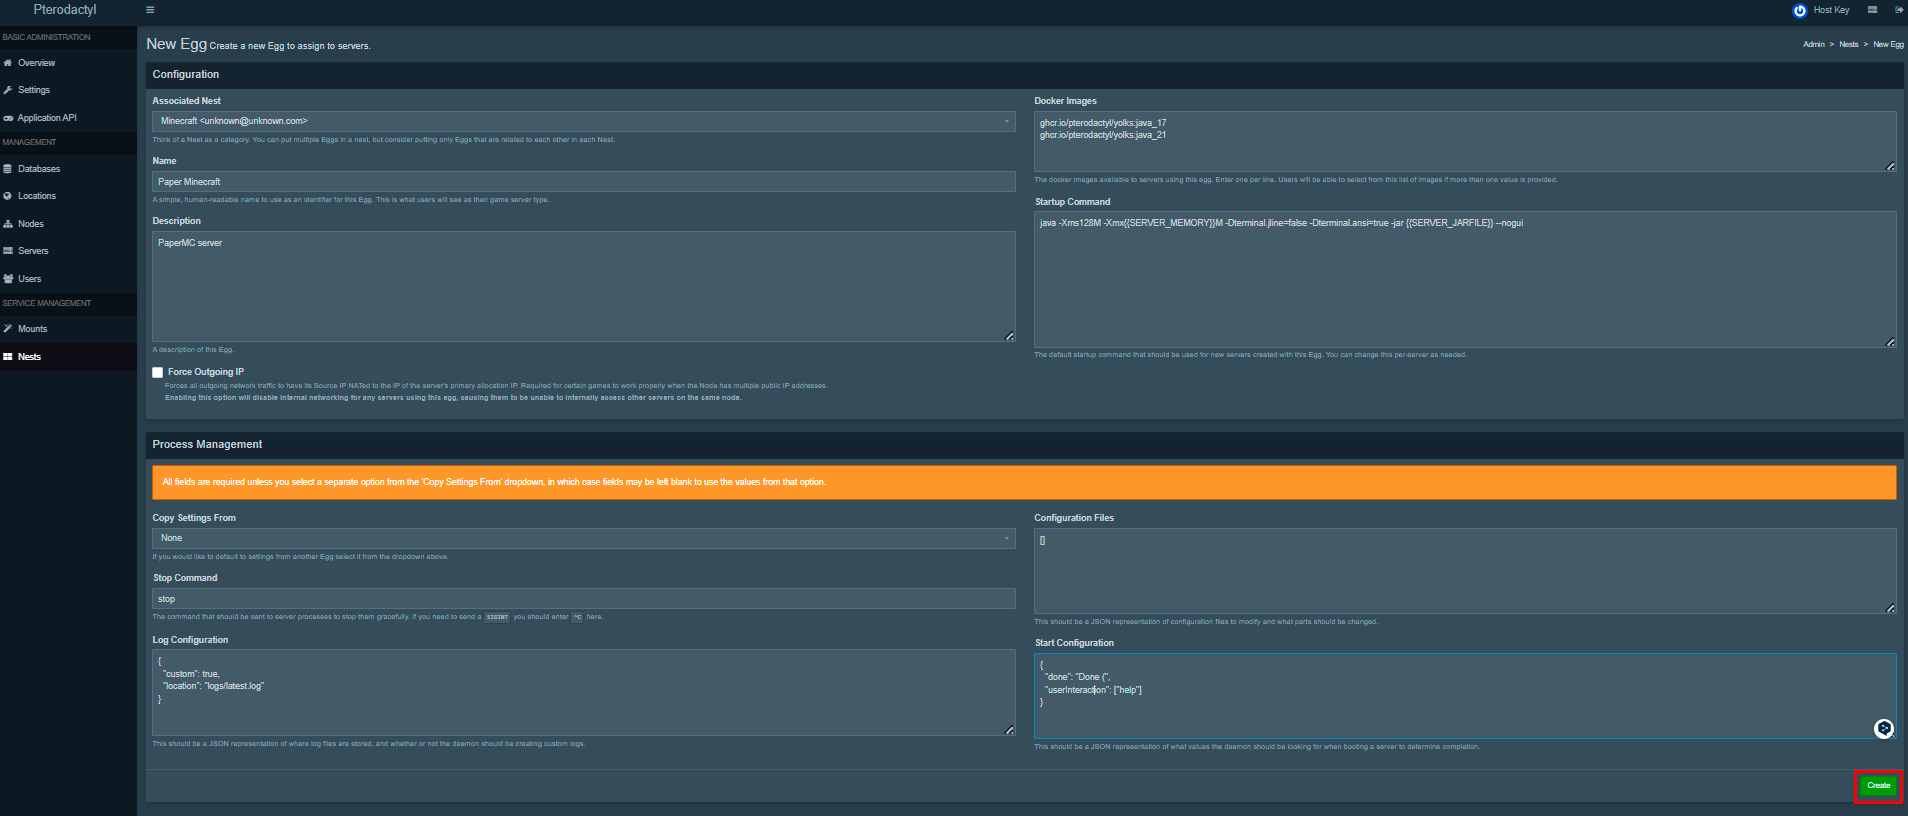The image size is (1908, 816).
Task: Click the Databases icon in sidebar
Action: (x=8, y=169)
